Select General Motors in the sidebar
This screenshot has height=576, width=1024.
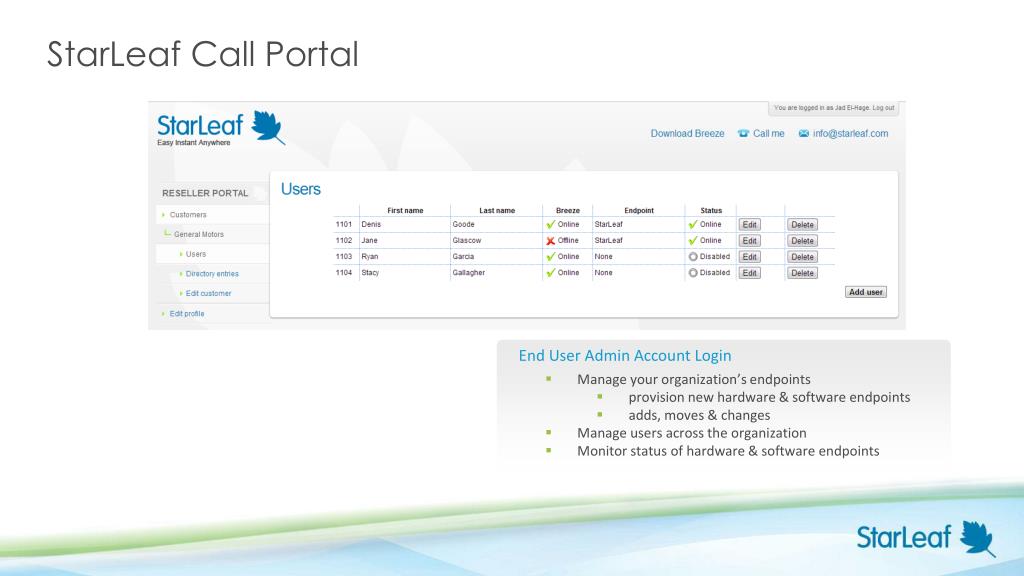point(199,234)
